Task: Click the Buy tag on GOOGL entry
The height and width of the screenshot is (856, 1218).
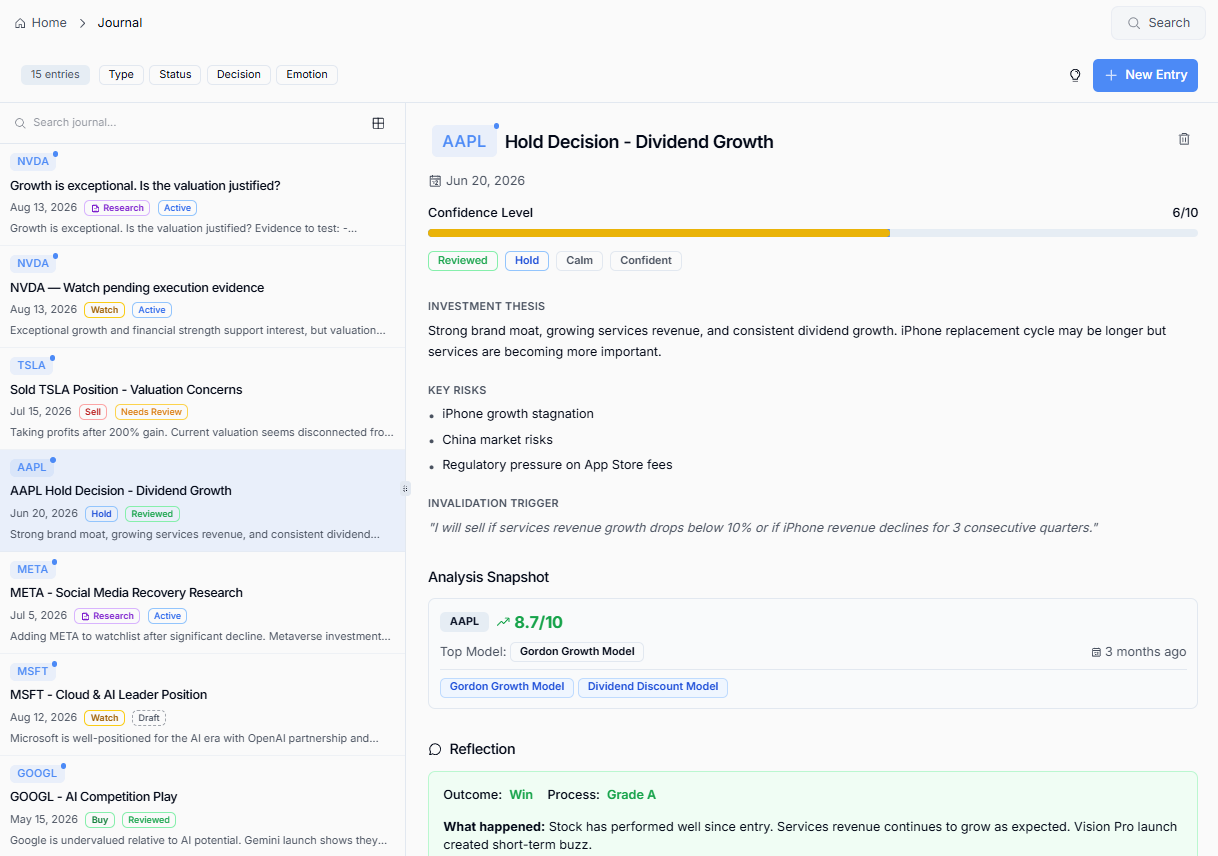Action: [100, 820]
